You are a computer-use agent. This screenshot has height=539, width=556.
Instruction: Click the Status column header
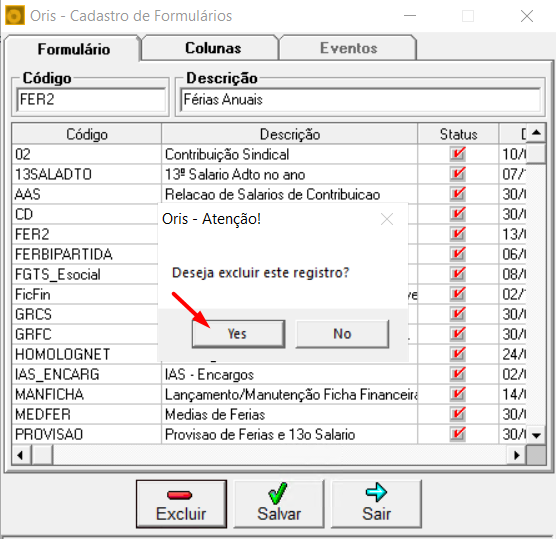tap(458, 134)
